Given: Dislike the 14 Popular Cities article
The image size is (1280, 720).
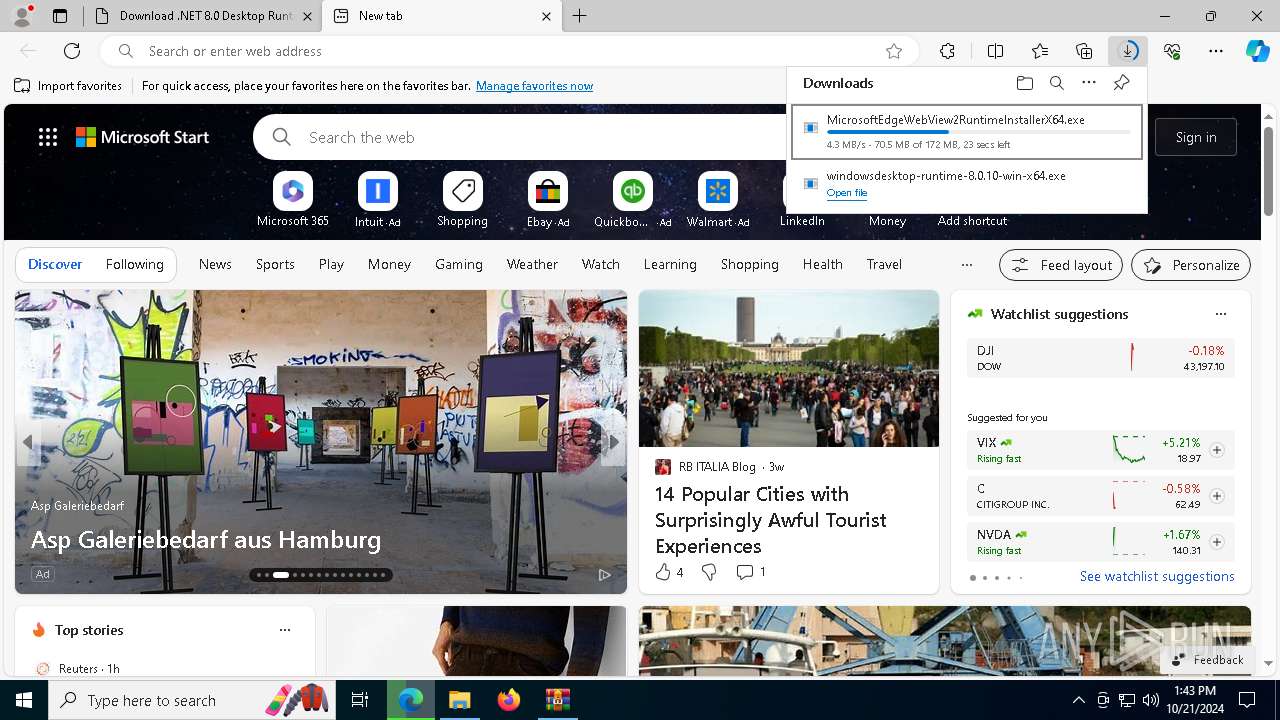Looking at the screenshot, I should [x=709, y=572].
